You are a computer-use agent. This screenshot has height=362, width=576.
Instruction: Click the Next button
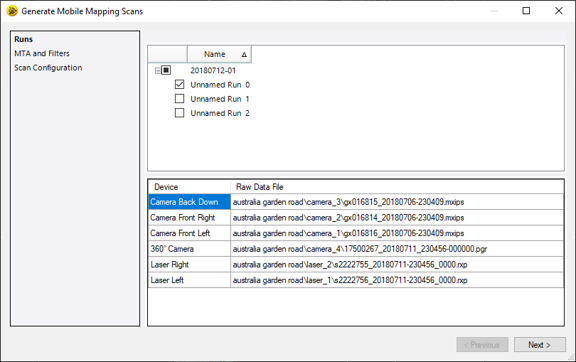click(x=540, y=345)
